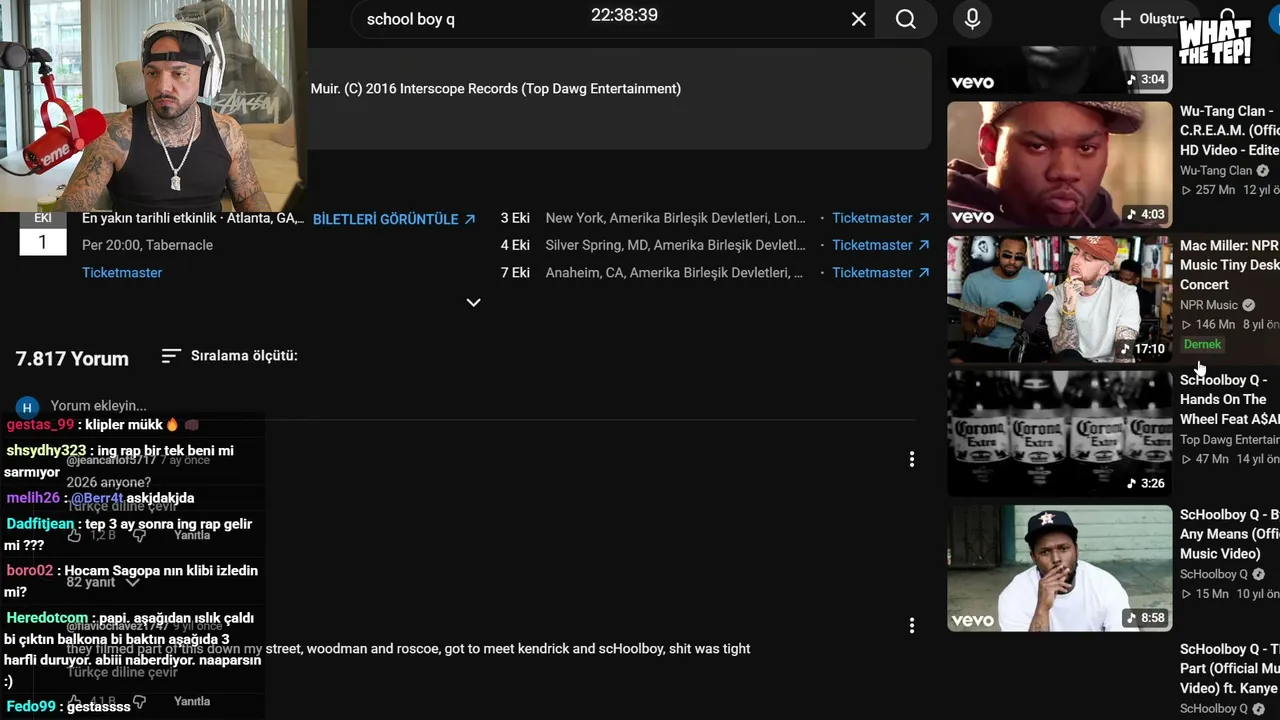The width and height of the screenshot is (1280, 720).
Task: Open the Ticketmaster link under Tabernacle event
Action: pos(122,272)
